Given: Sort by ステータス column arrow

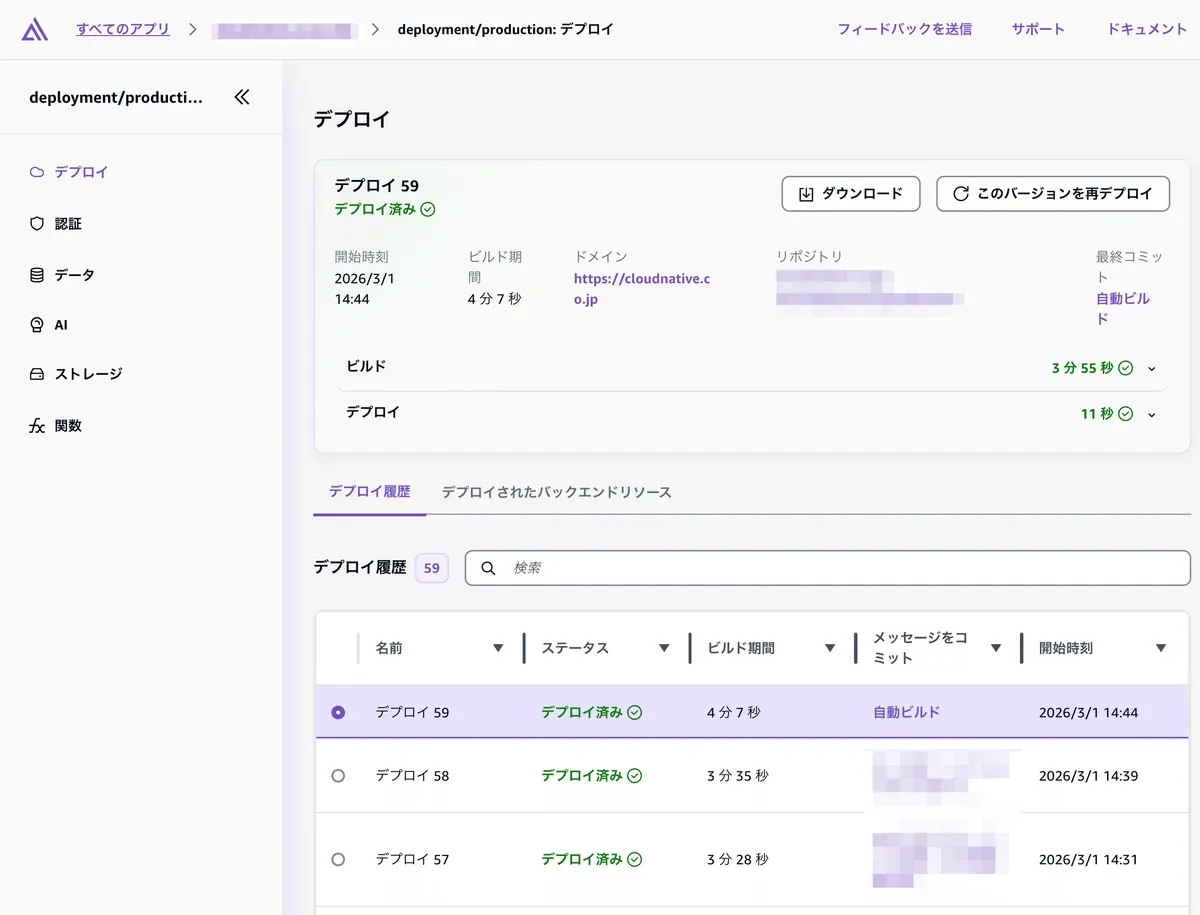Looking at the screenshot, I should 663,648.
